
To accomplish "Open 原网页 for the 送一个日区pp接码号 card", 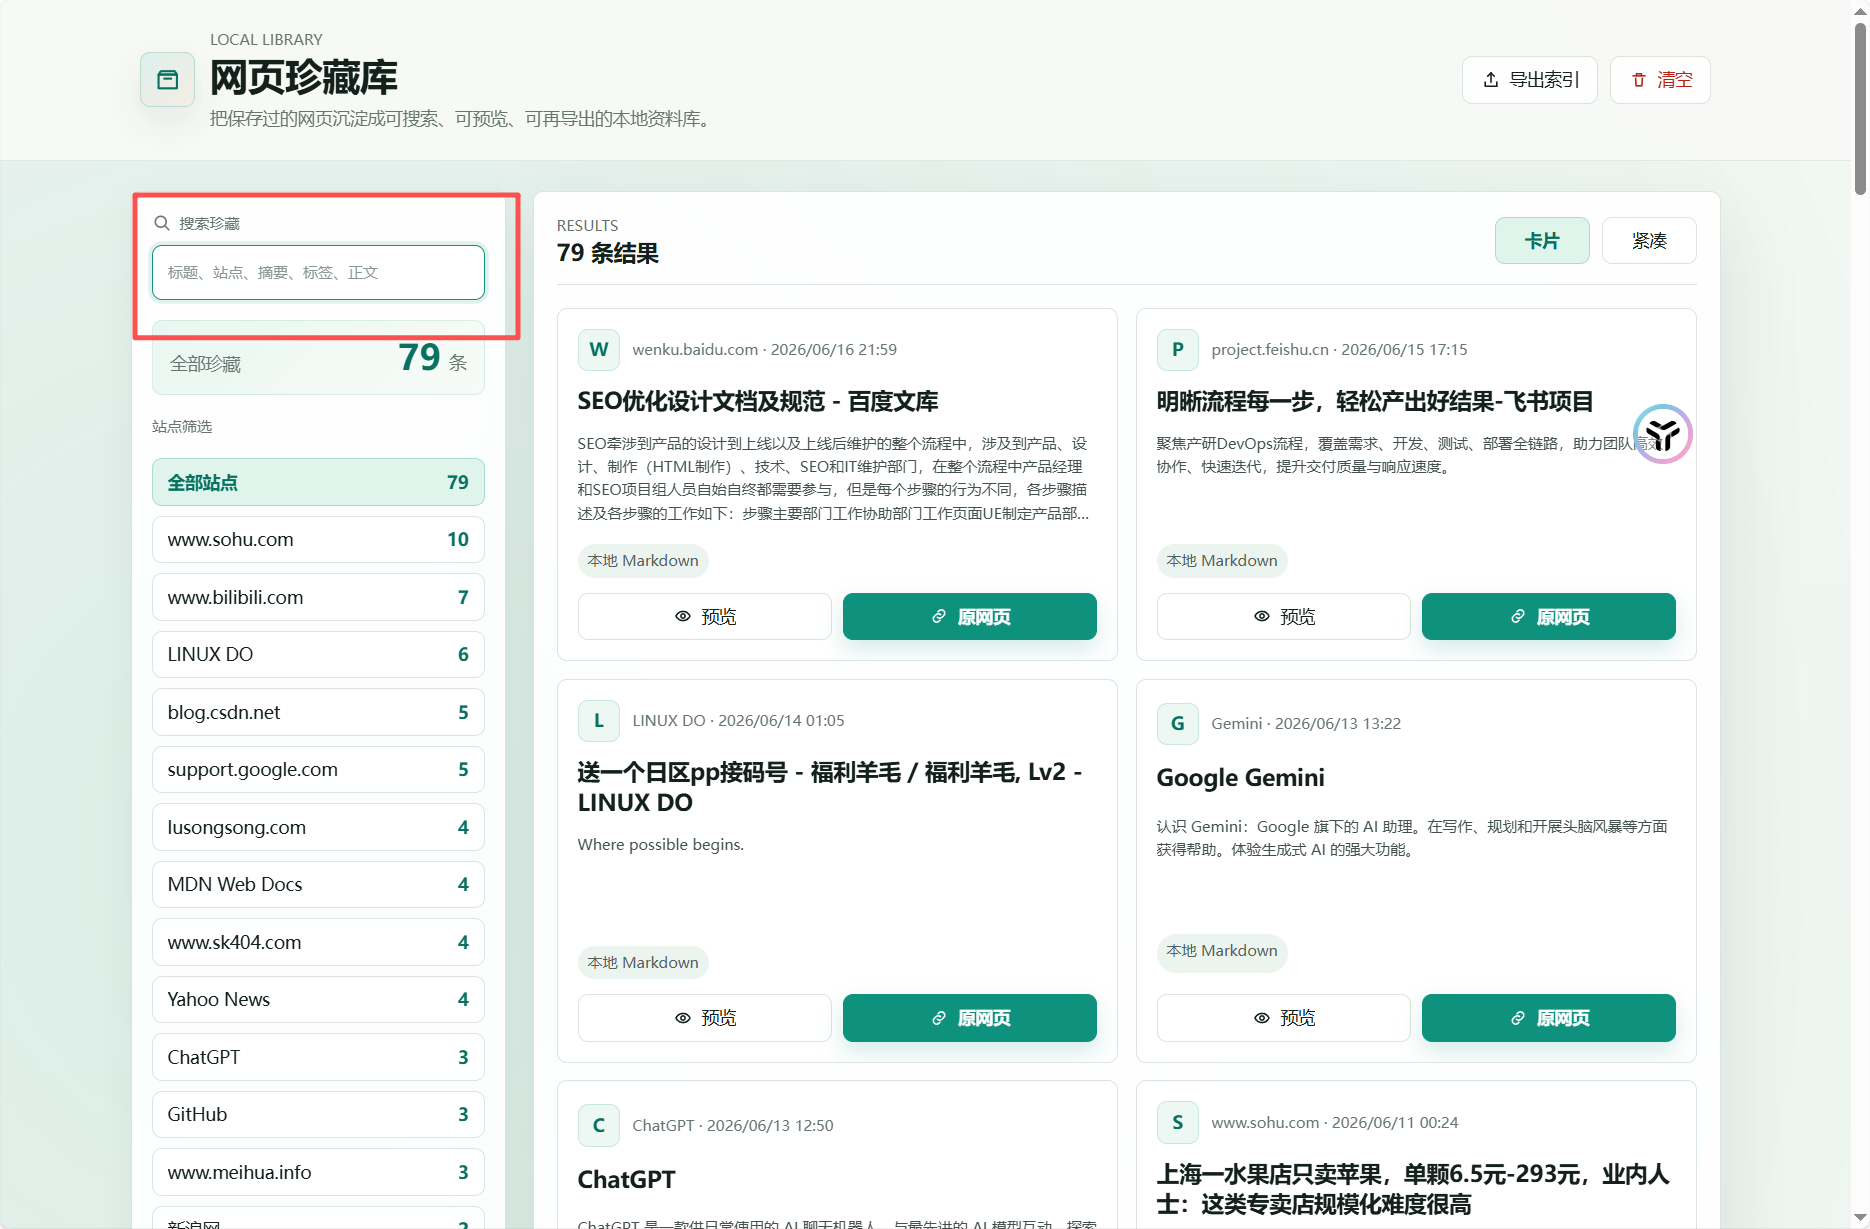I will tap(970, 1018).
